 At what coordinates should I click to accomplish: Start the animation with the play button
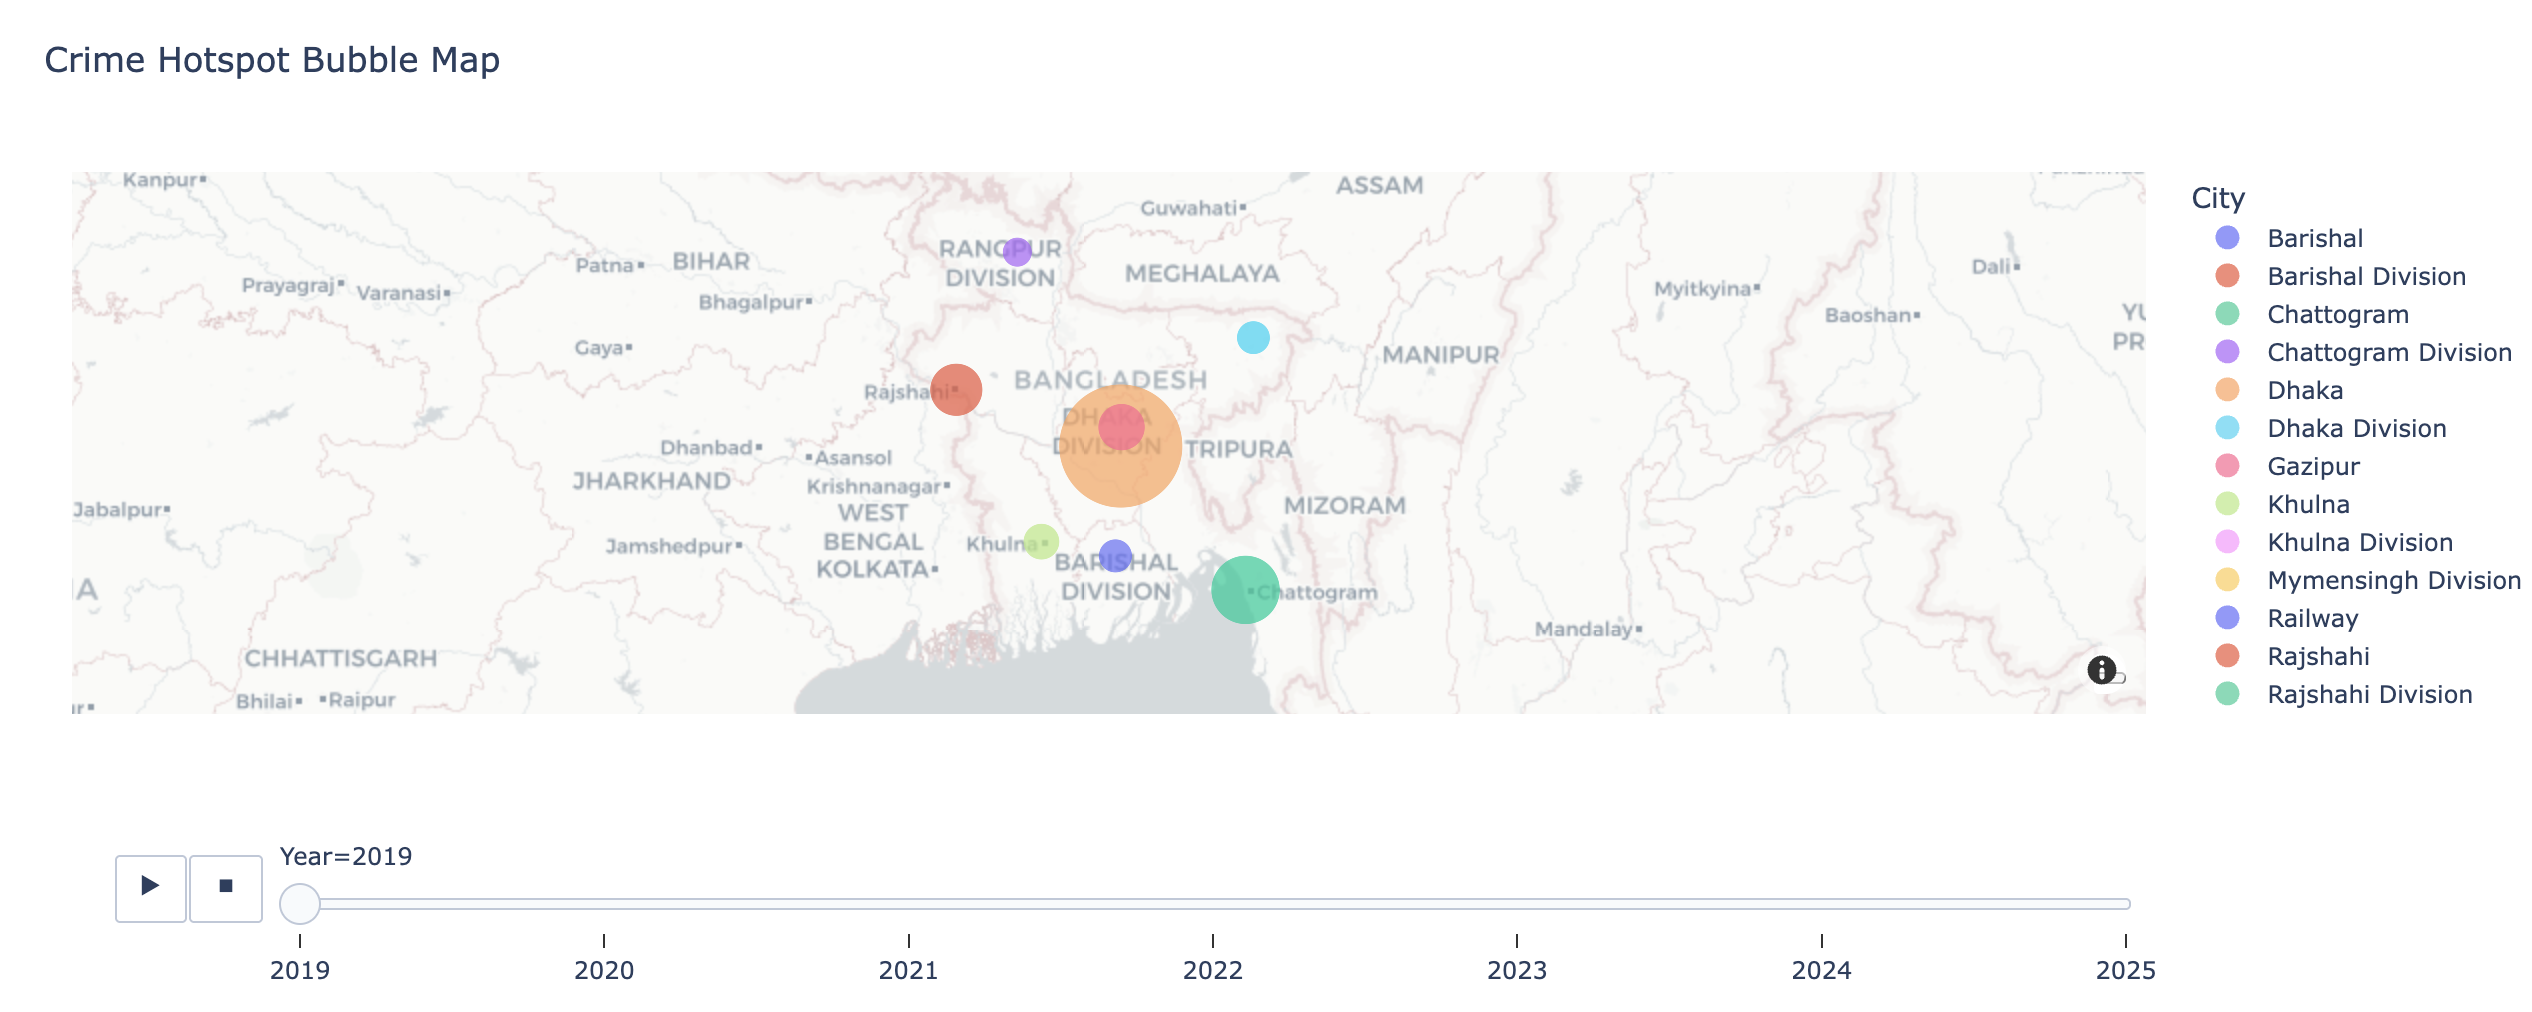point(150,888)
